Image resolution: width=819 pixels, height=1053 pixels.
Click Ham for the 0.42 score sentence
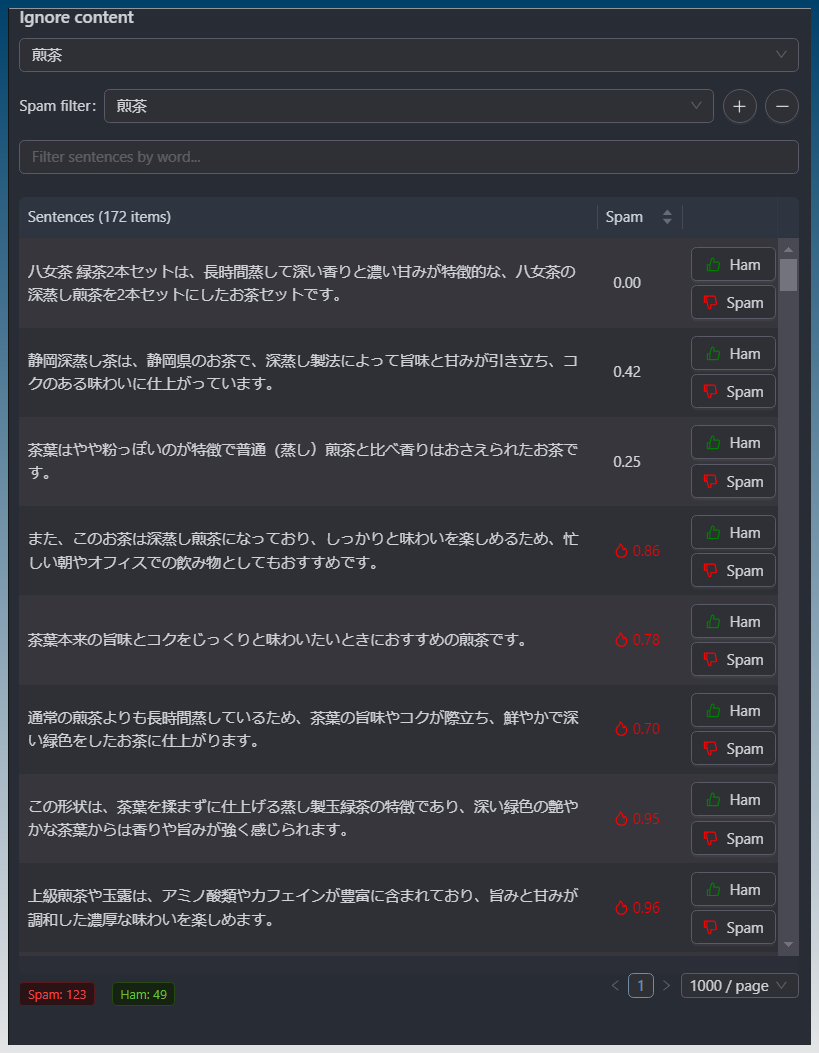tap(733, 354)
